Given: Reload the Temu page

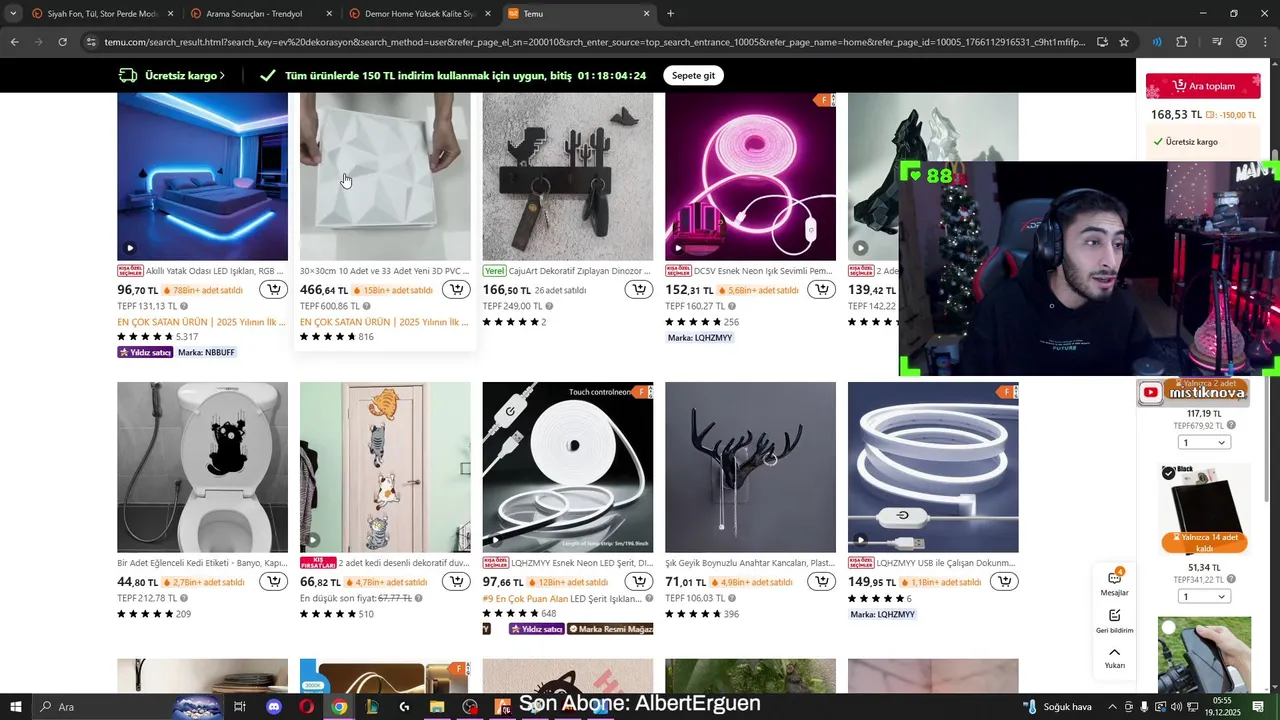Looking at the screenshot, I should point(62,42).
